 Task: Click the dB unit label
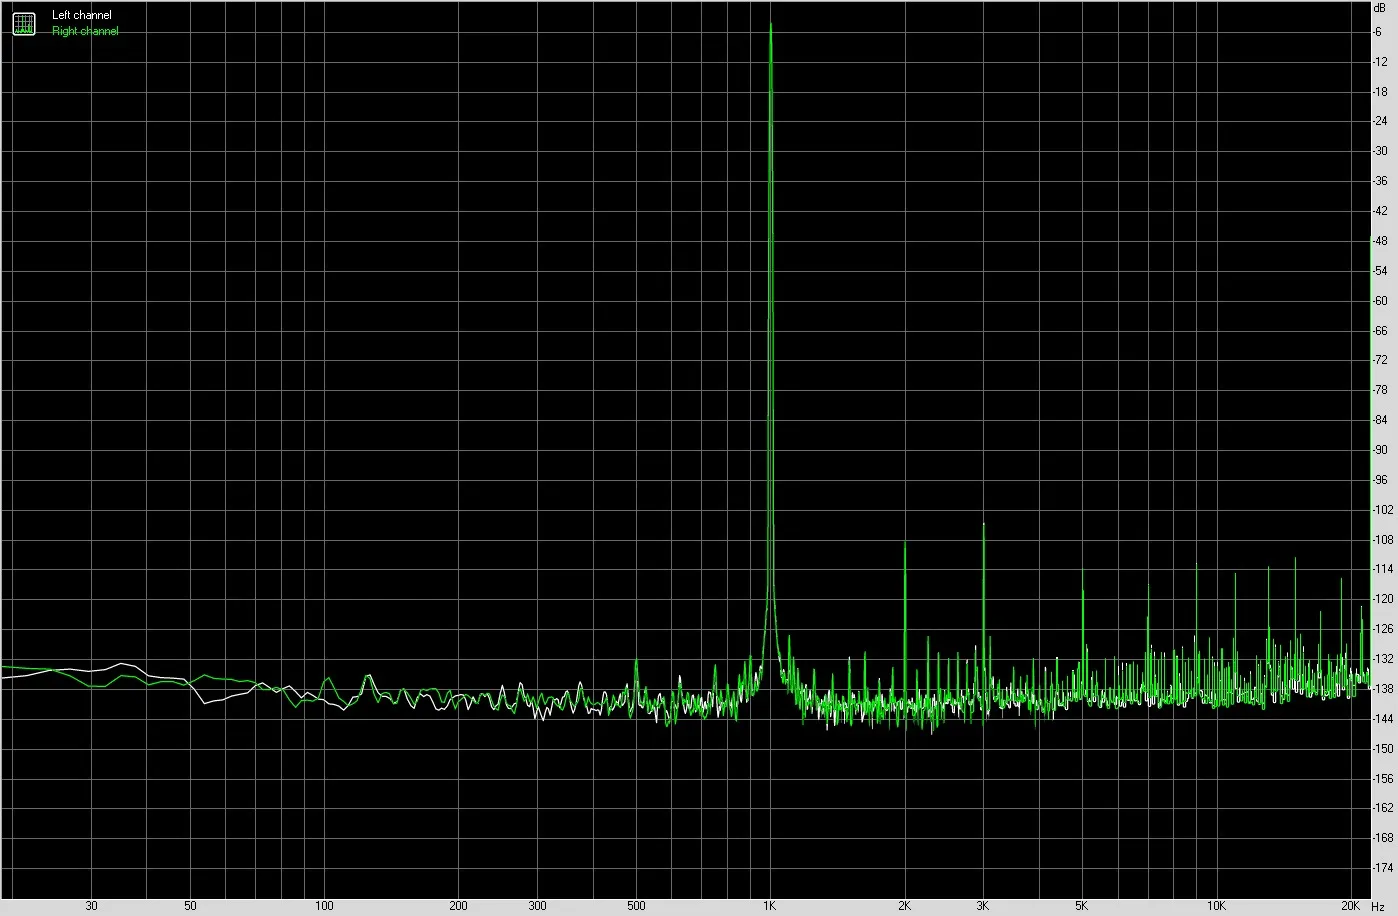[x=1380, y=7]
